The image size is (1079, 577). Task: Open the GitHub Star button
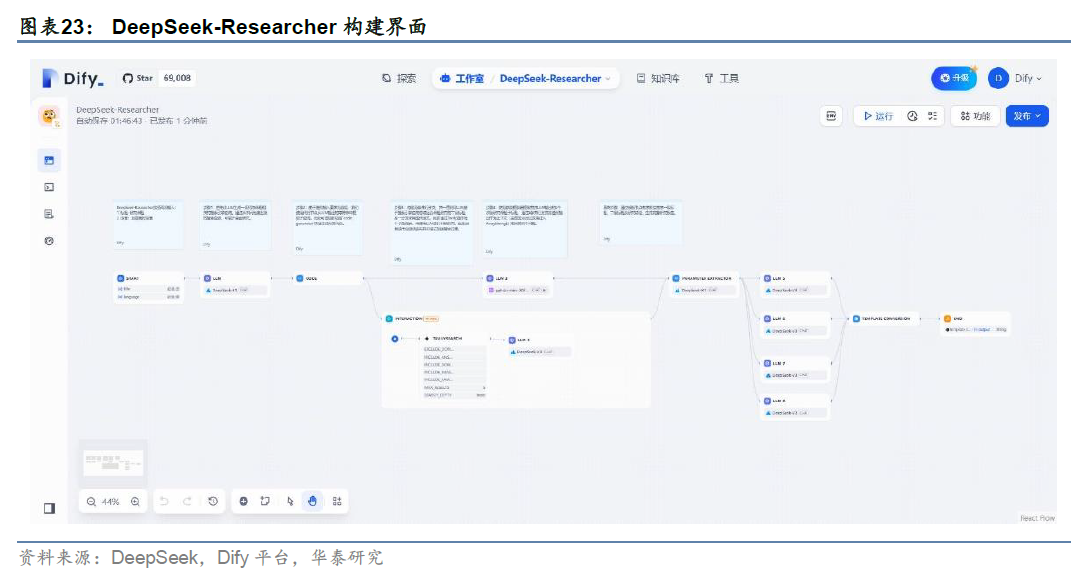pos(138,78)
